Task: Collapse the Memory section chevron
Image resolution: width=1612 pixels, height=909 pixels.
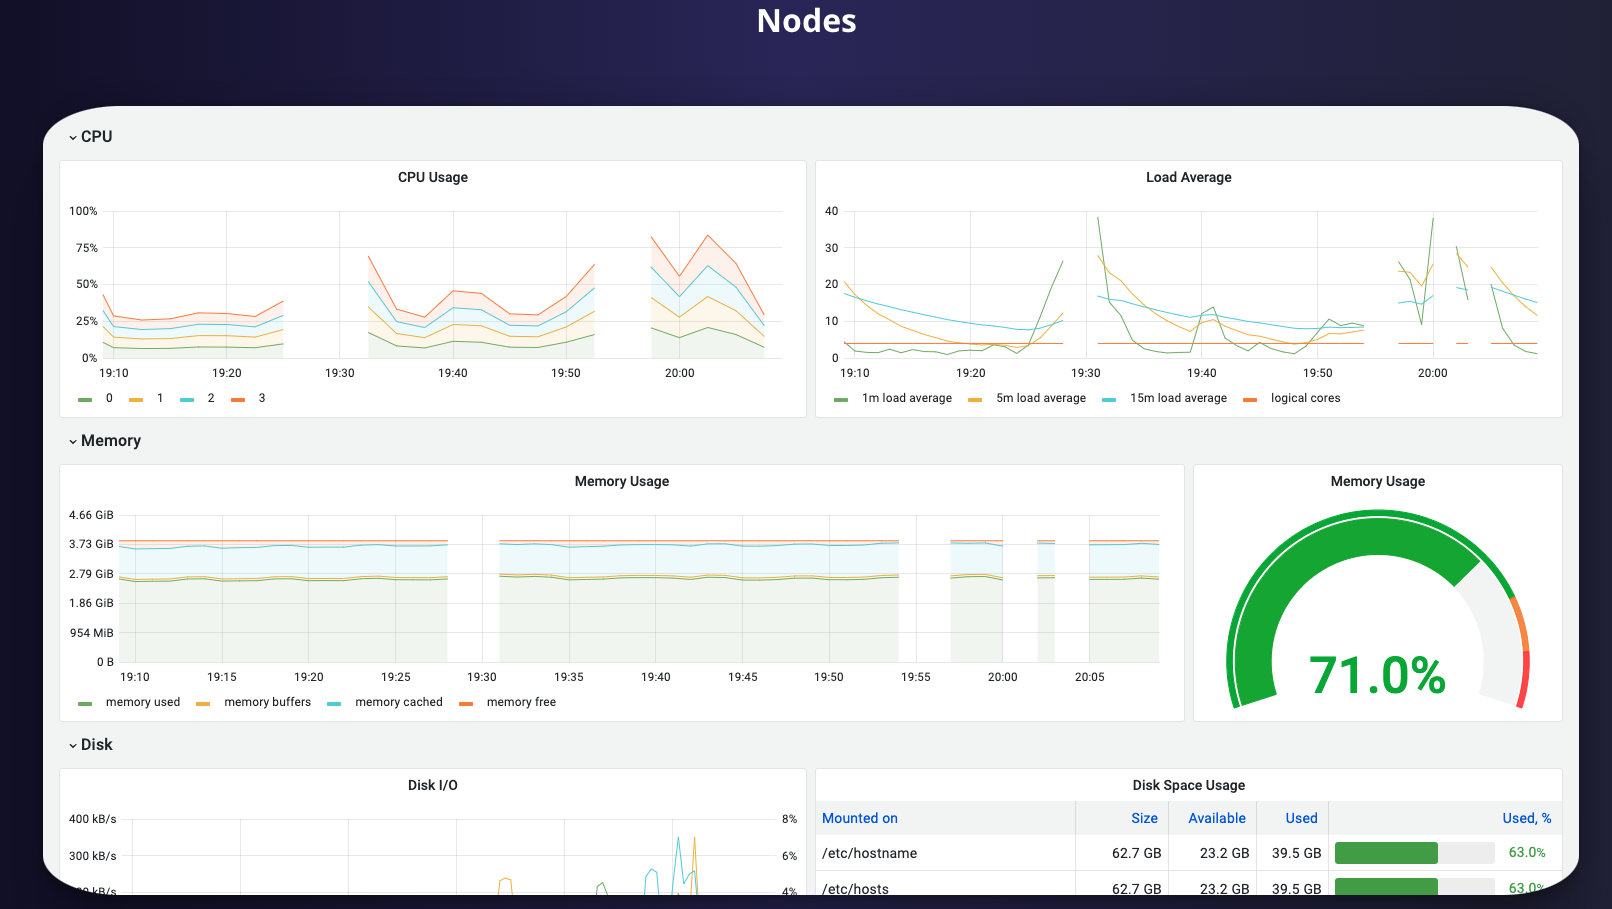Action: (73, 442)
